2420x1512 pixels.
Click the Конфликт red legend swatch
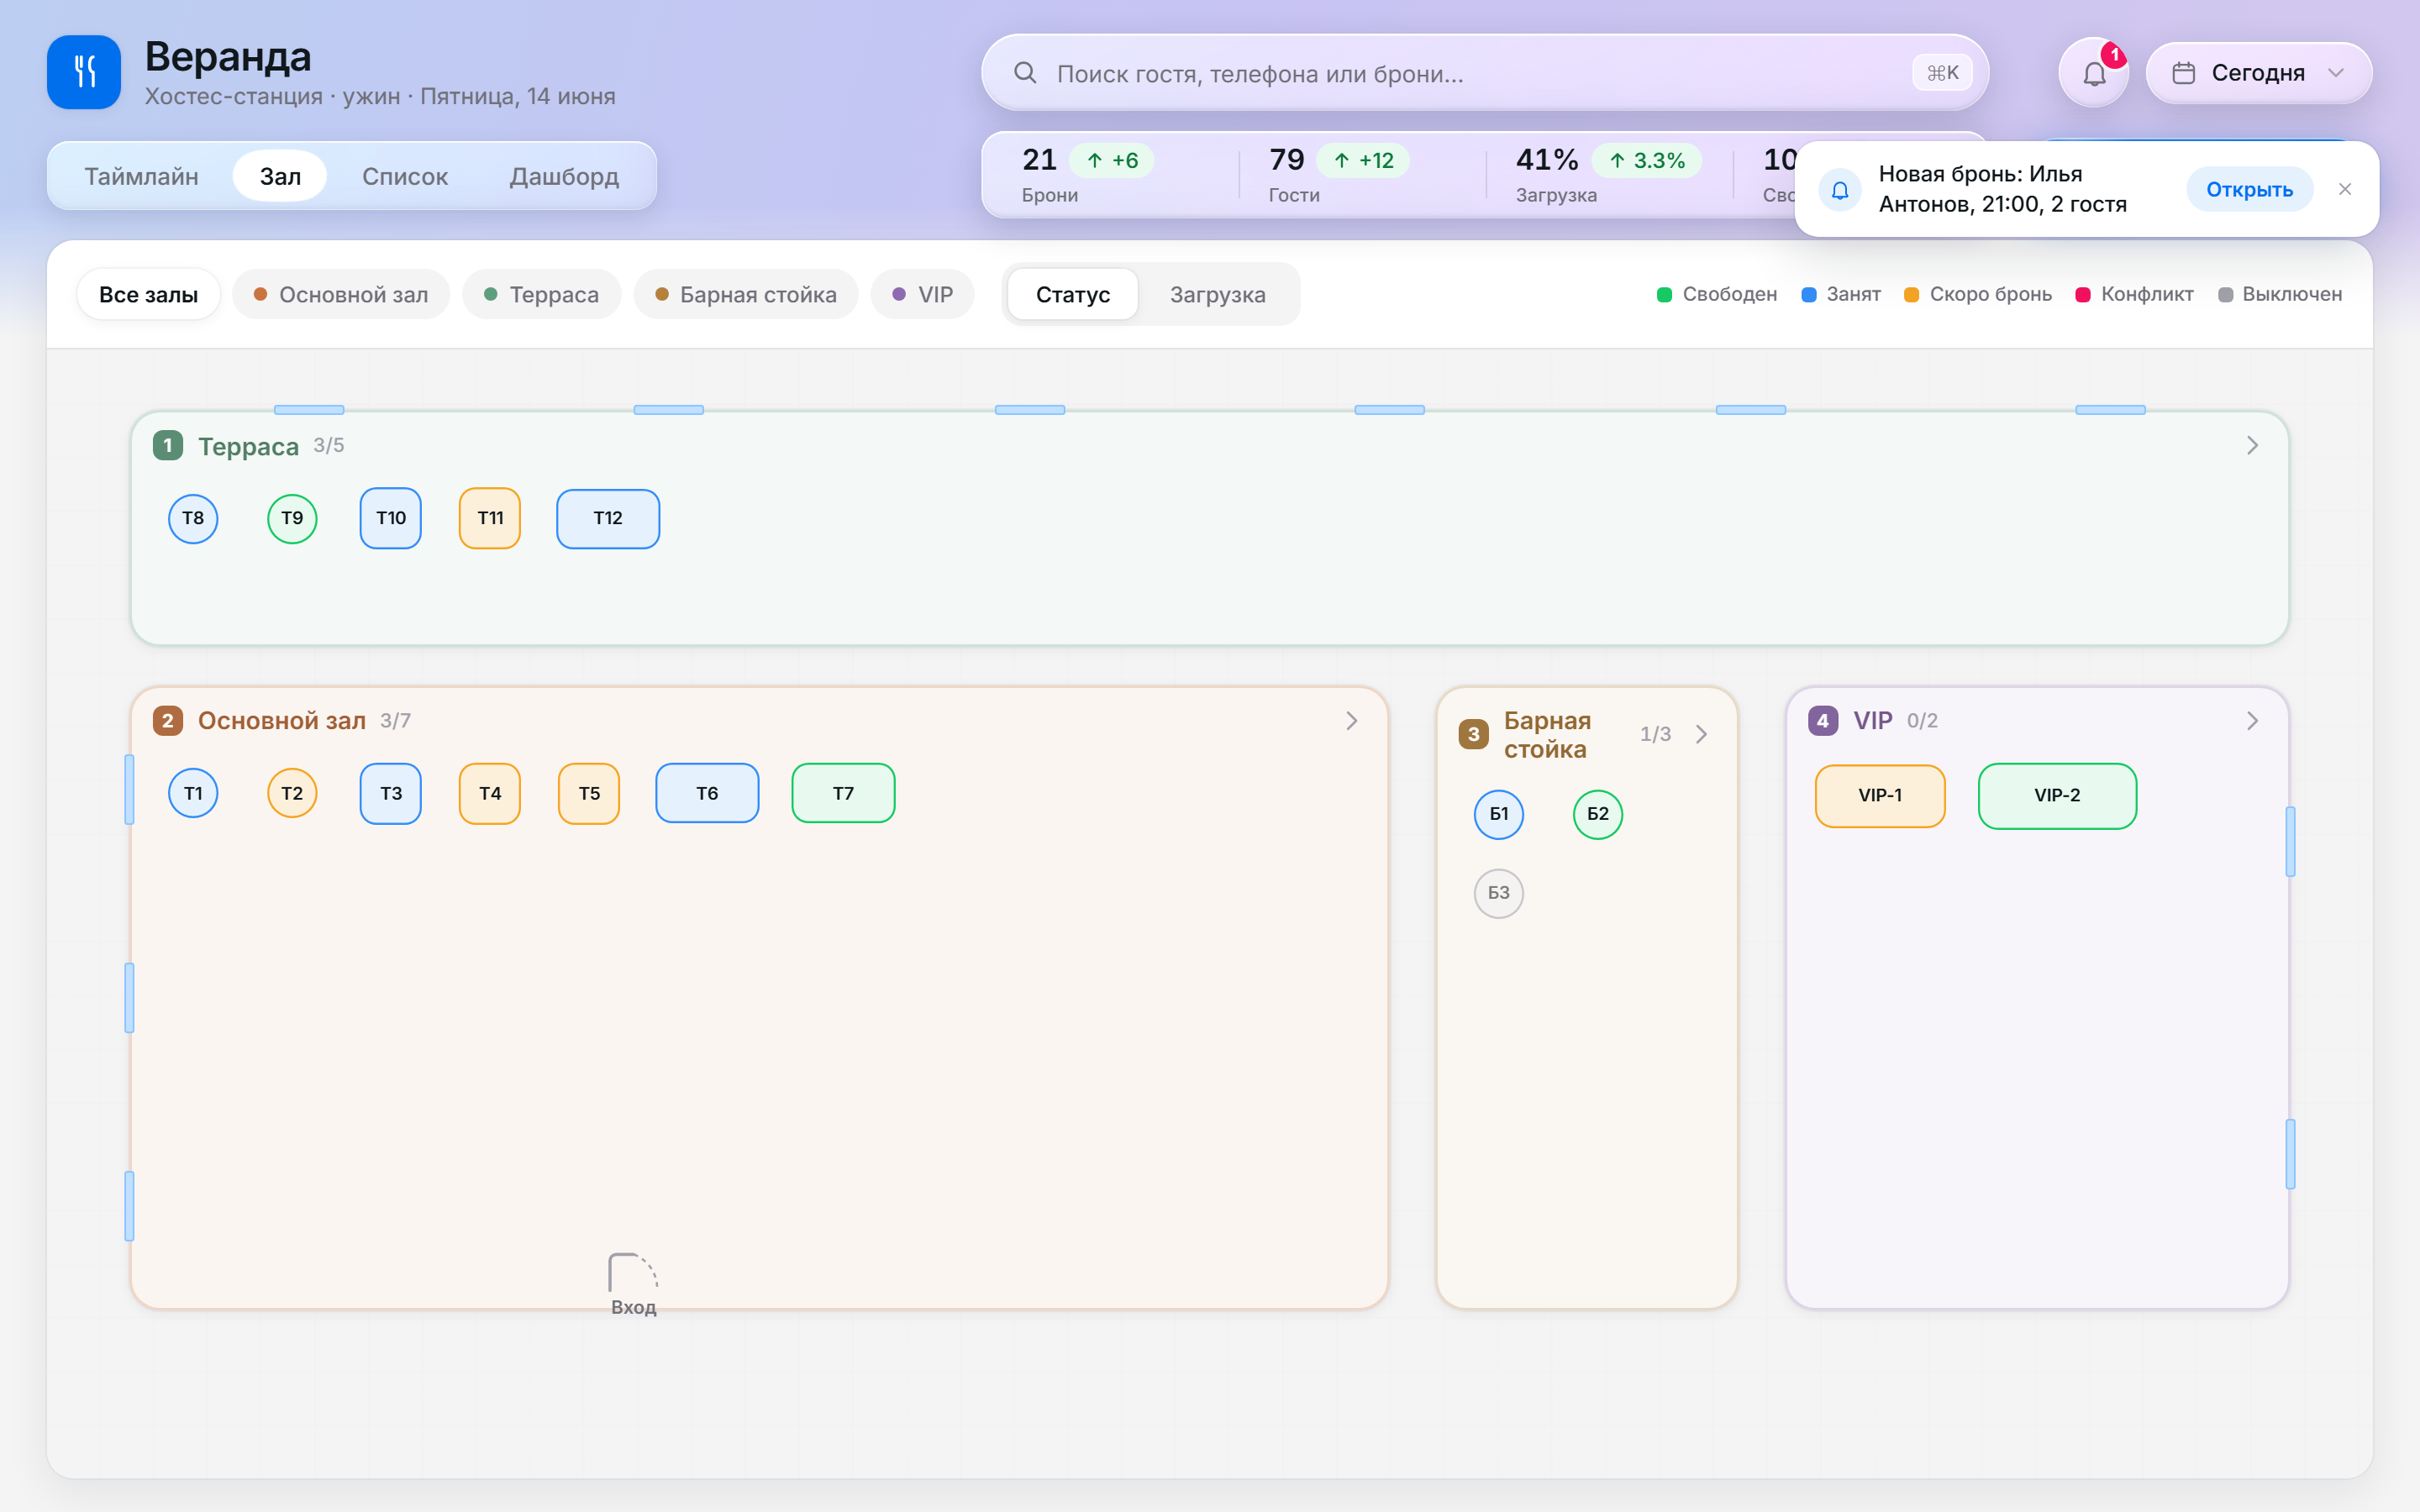tap(2083, 294)
